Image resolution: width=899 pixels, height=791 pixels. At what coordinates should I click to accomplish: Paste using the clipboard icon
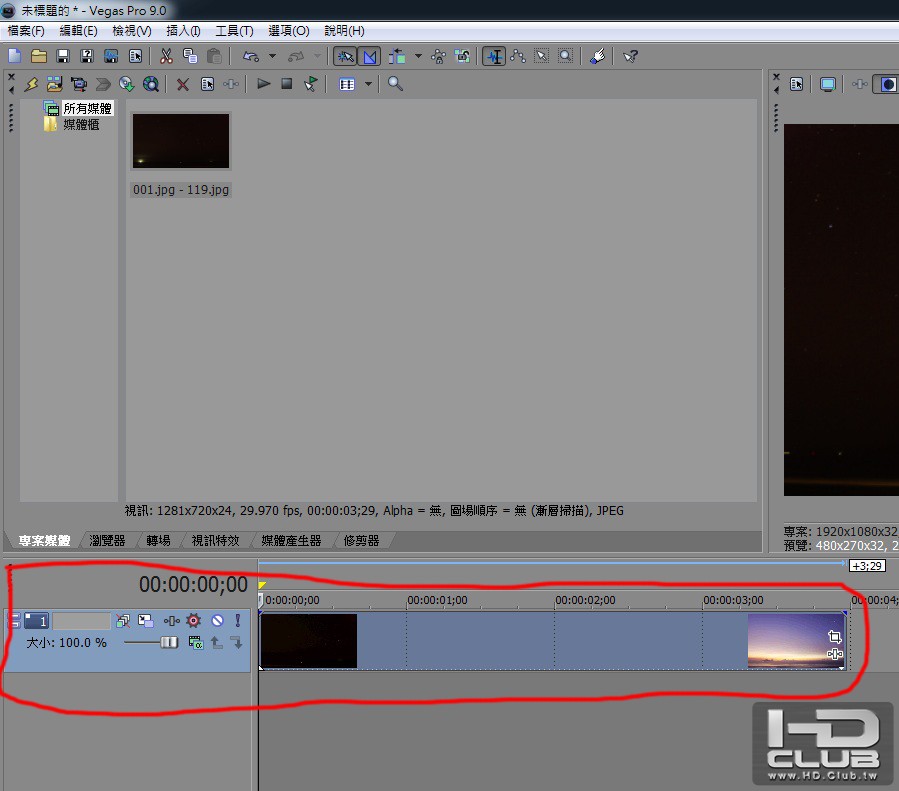click(214, 56)
